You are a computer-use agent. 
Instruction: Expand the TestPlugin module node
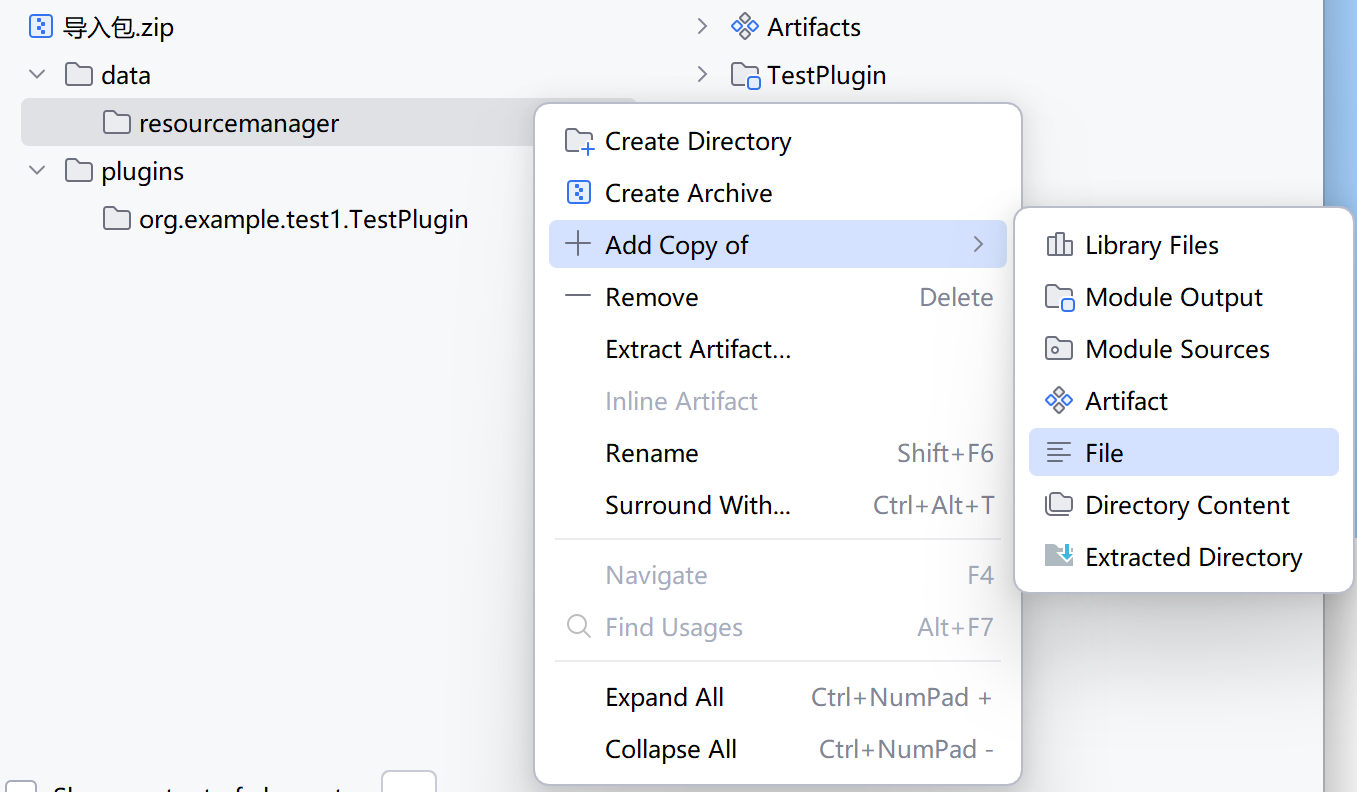click(703, 75)
